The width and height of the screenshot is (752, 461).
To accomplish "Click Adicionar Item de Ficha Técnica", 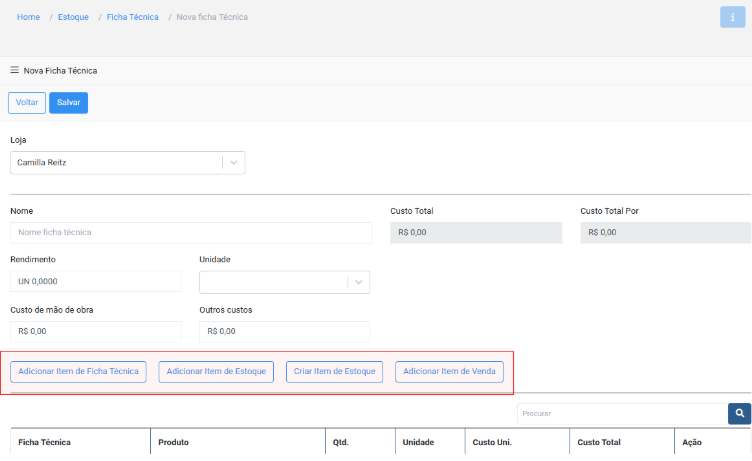I will 79,372.
